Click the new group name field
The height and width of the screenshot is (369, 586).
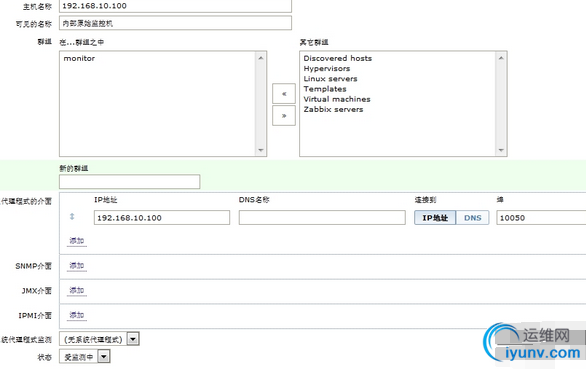[x=129, y=182]
